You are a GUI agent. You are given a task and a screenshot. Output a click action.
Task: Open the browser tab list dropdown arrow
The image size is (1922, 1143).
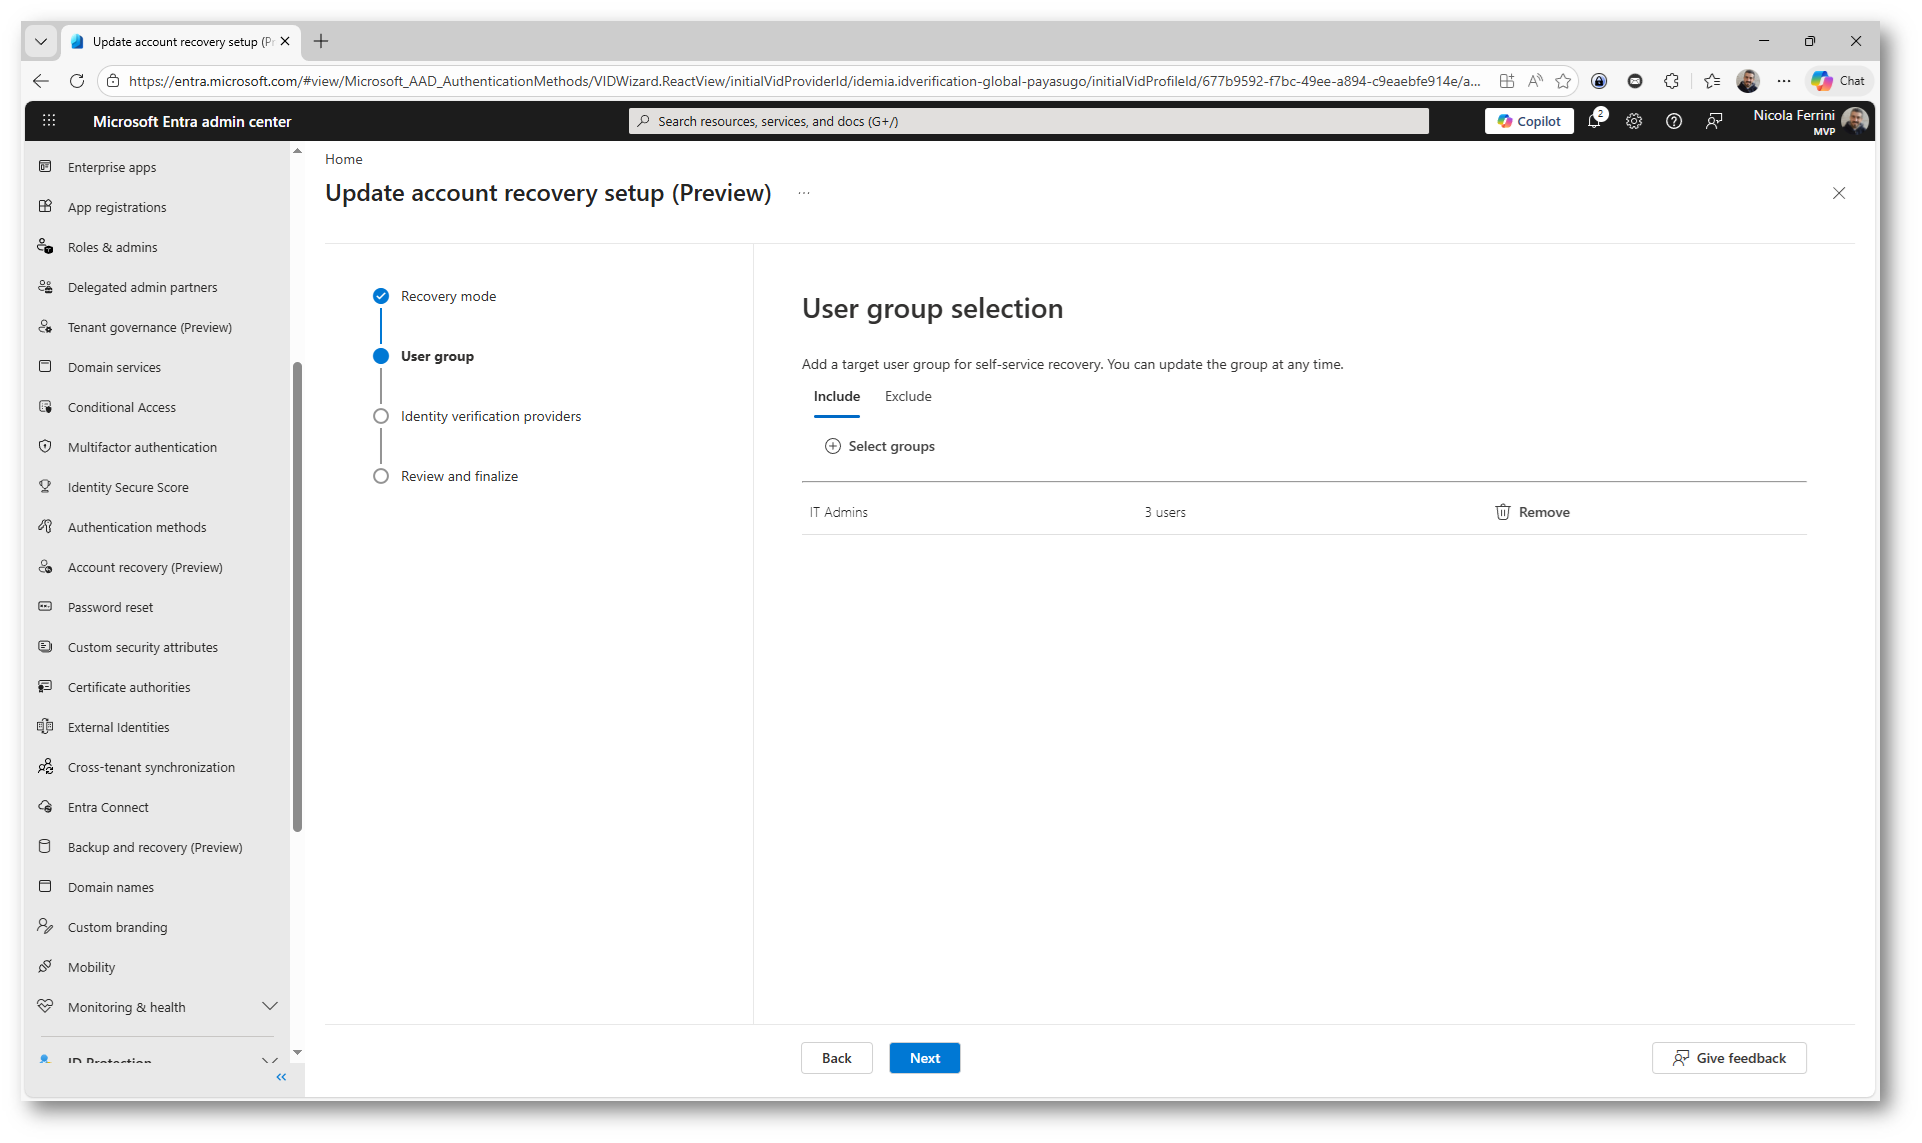(x=40, y=41)
